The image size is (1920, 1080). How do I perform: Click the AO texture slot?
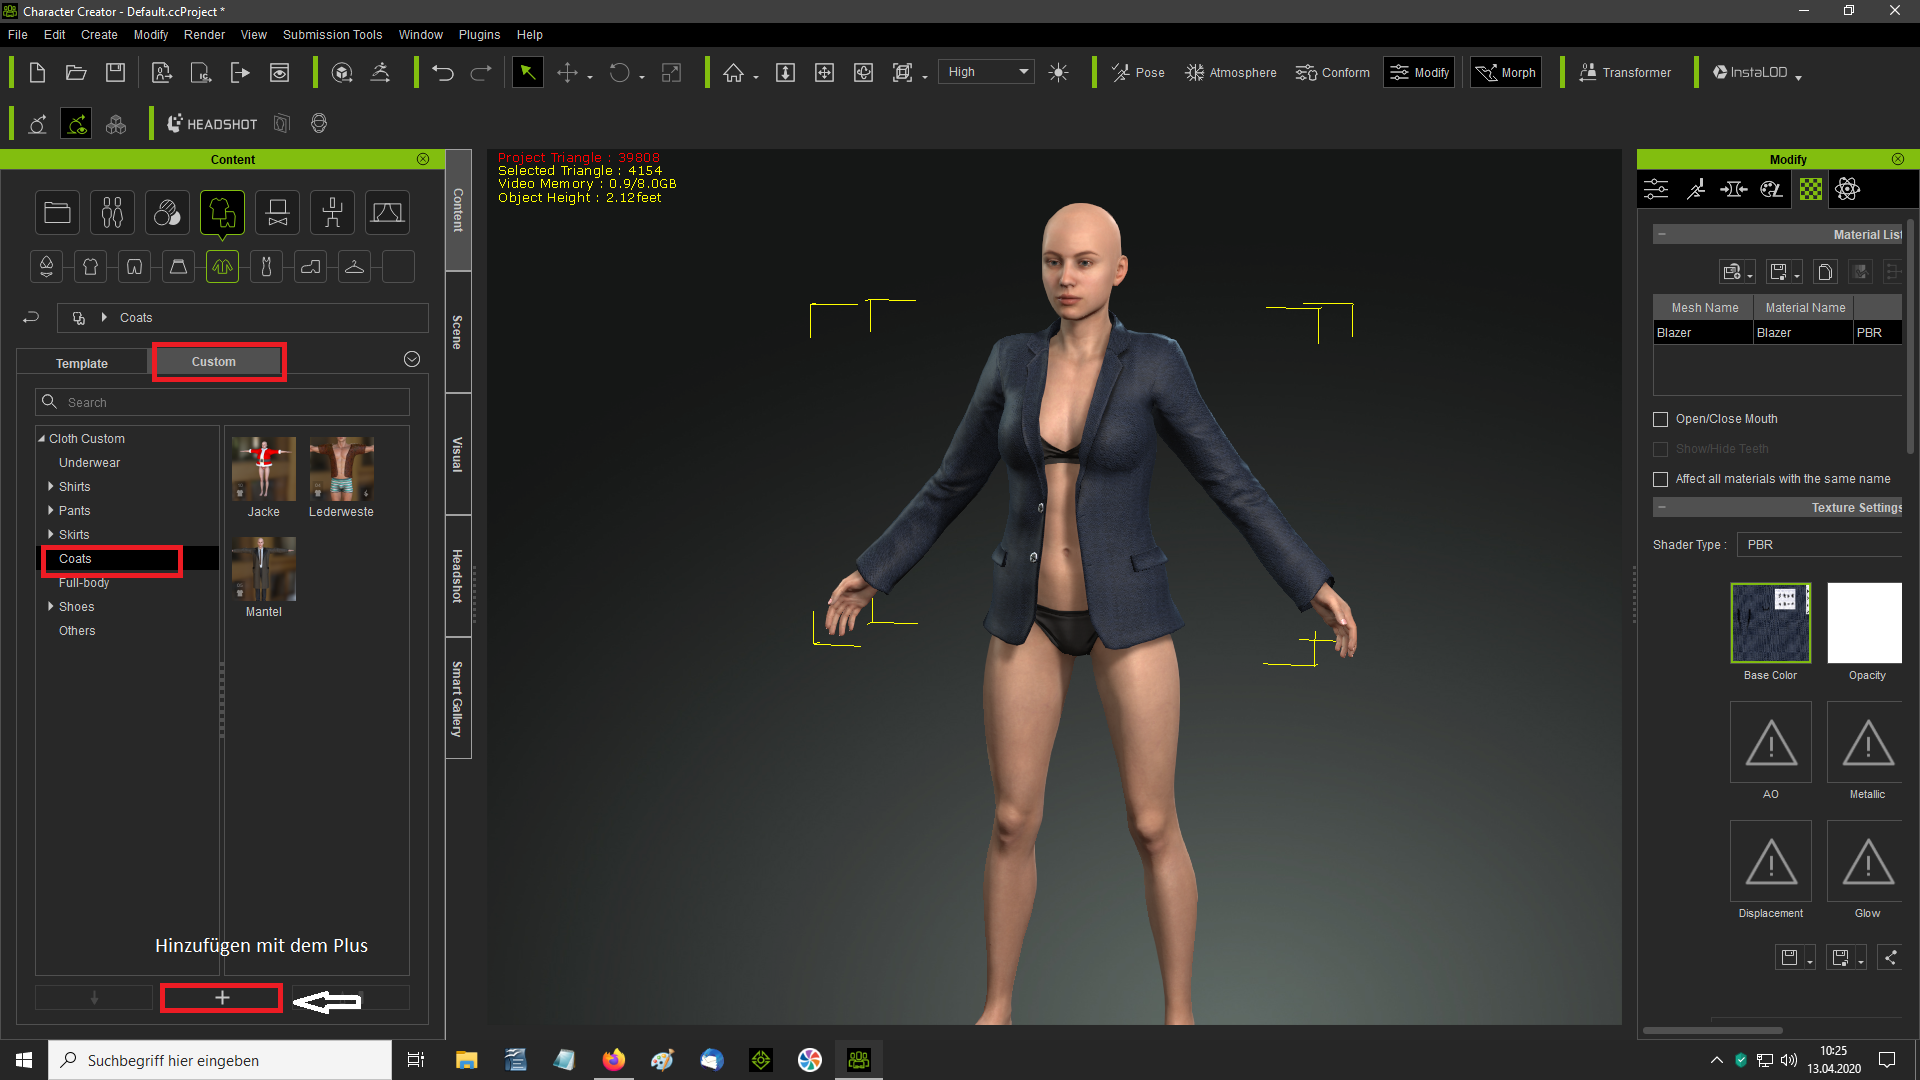point(1770,742)
